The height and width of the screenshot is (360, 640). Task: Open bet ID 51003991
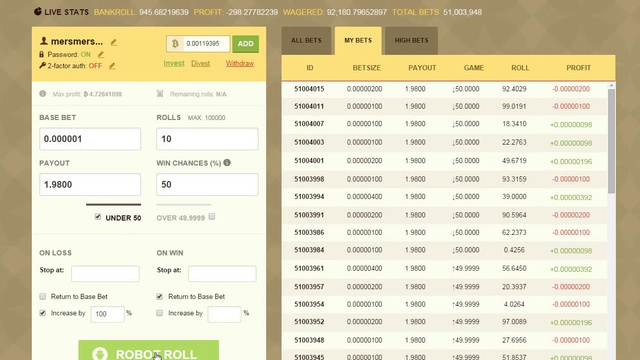coord(309,215)
